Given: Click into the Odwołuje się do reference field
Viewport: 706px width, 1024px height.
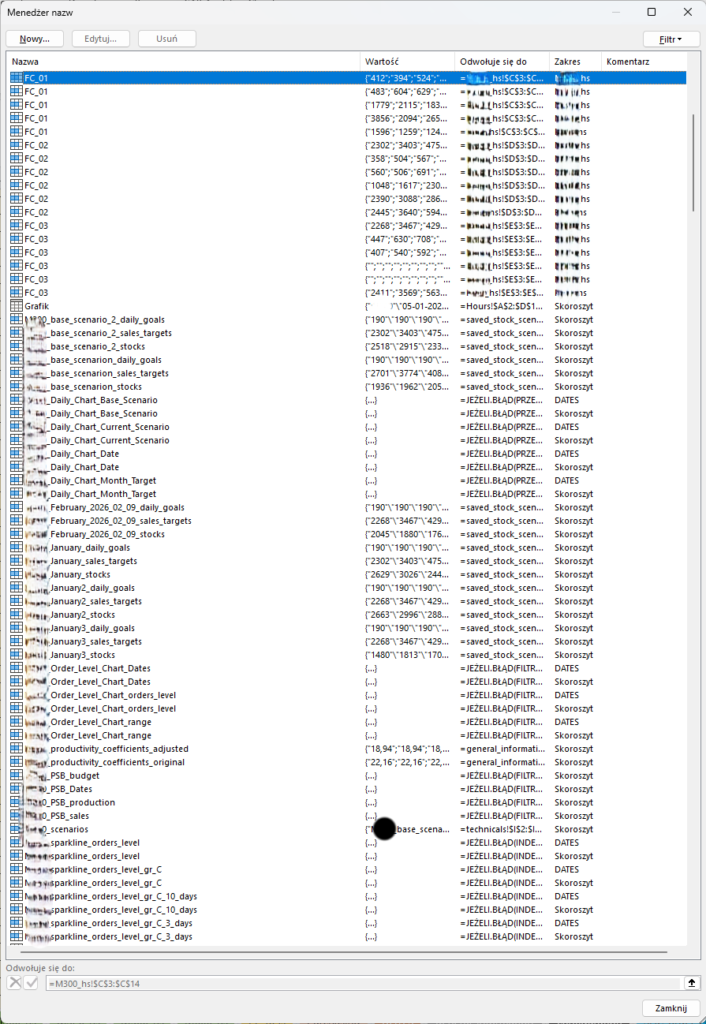Looking at the screenshot, I should tap(363, 983).
